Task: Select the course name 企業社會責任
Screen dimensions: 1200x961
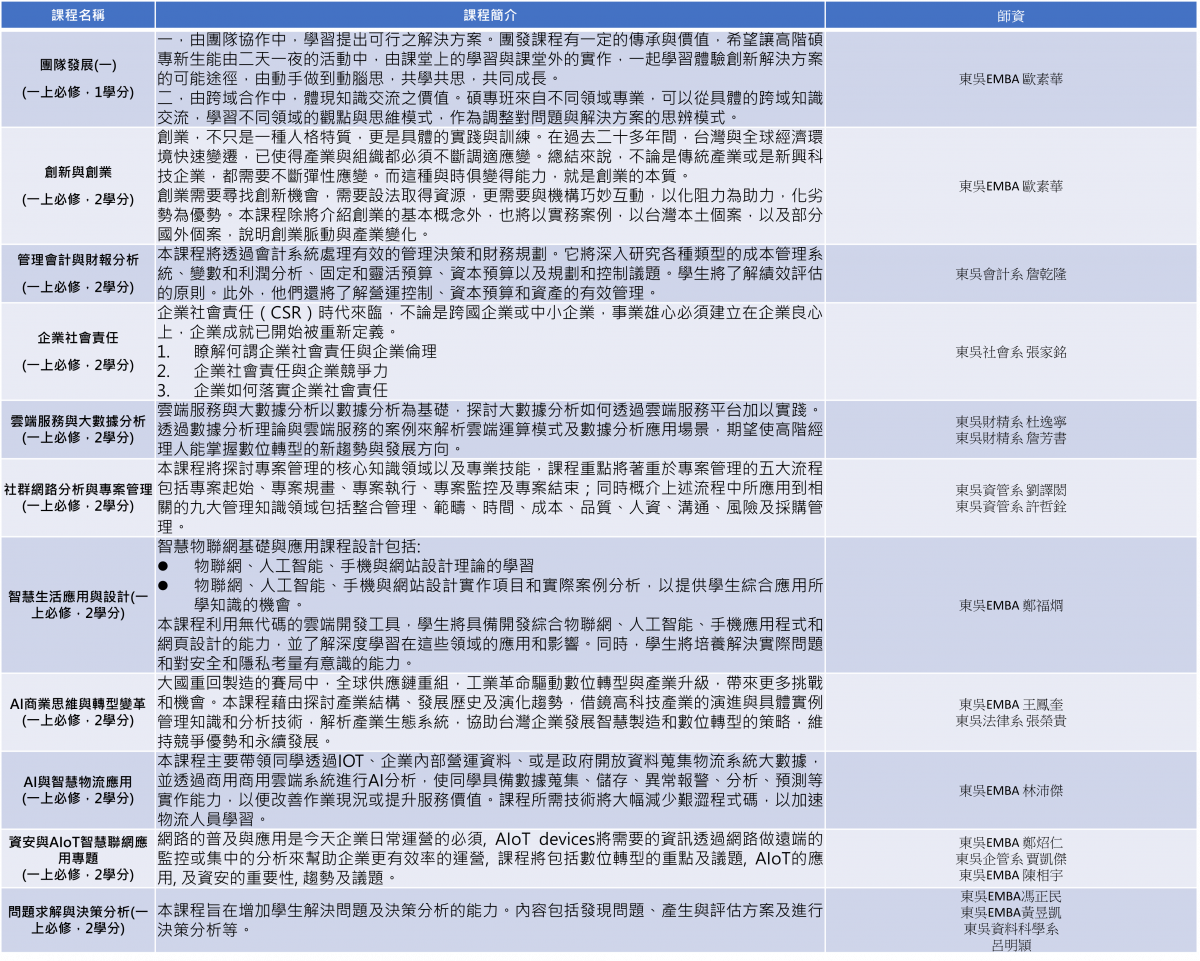Action: (x=78, y=338)
